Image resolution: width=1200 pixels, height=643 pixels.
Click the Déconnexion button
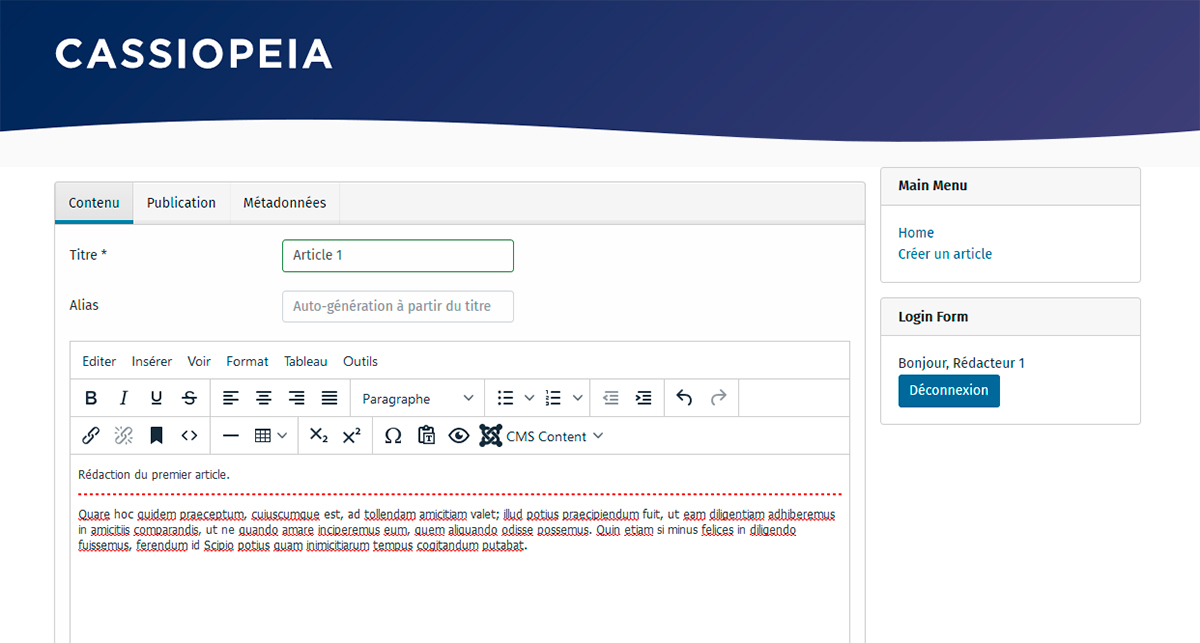[x=949, y=391]
